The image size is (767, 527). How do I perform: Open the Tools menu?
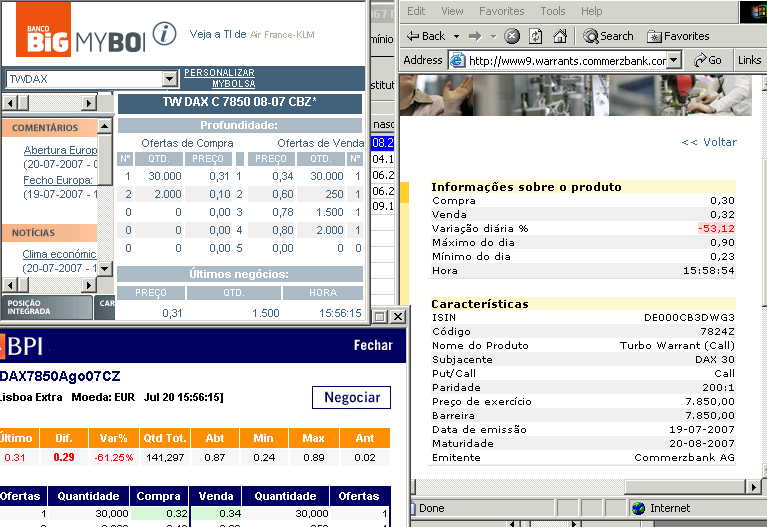click(553, 11)
